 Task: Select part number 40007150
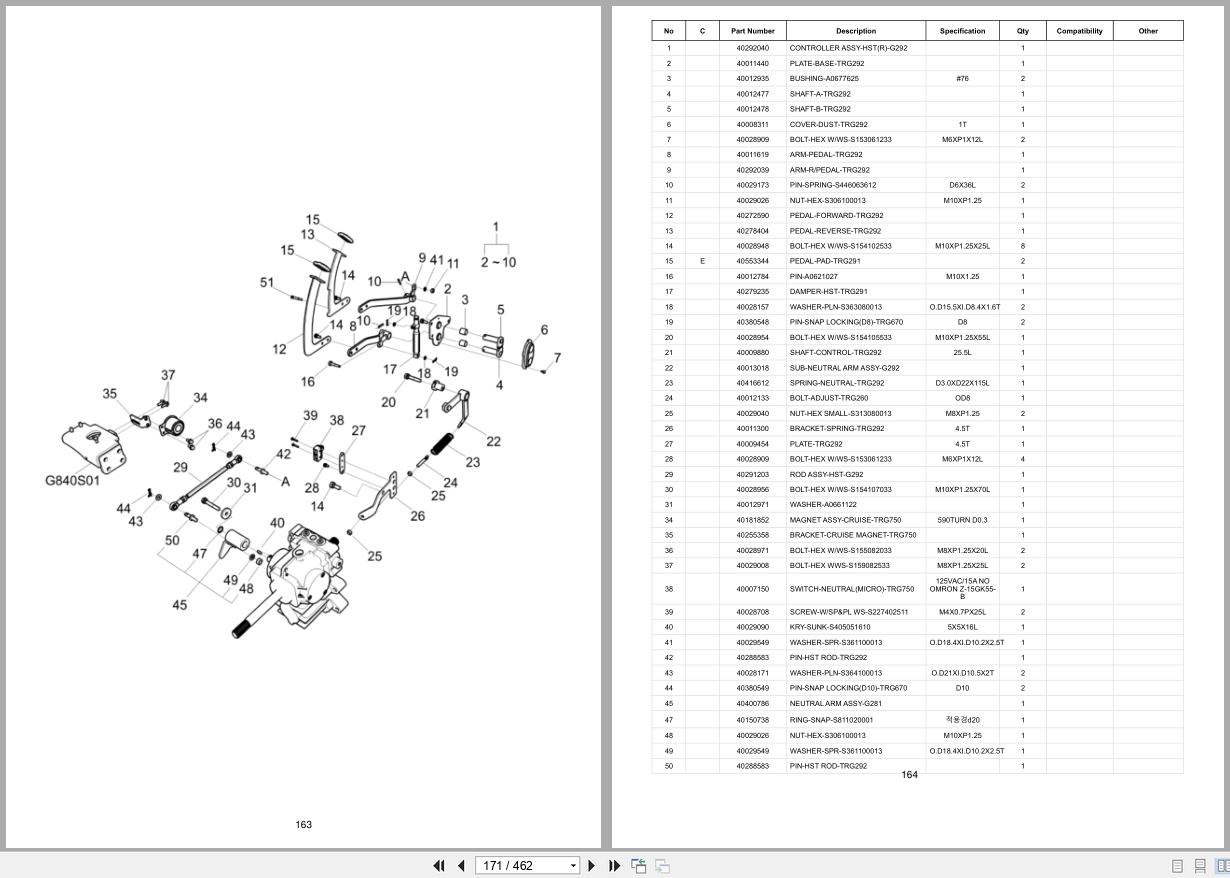pyautogui.click(x=753, y=589)
